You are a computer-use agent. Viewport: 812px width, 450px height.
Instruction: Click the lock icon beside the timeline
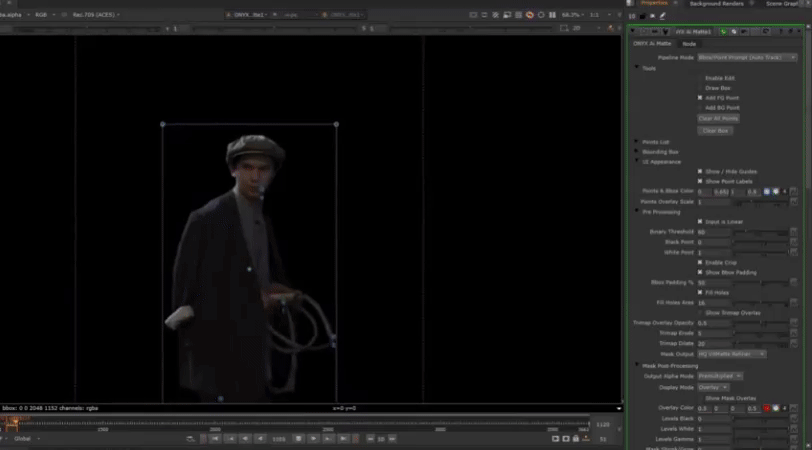(575, 439)
